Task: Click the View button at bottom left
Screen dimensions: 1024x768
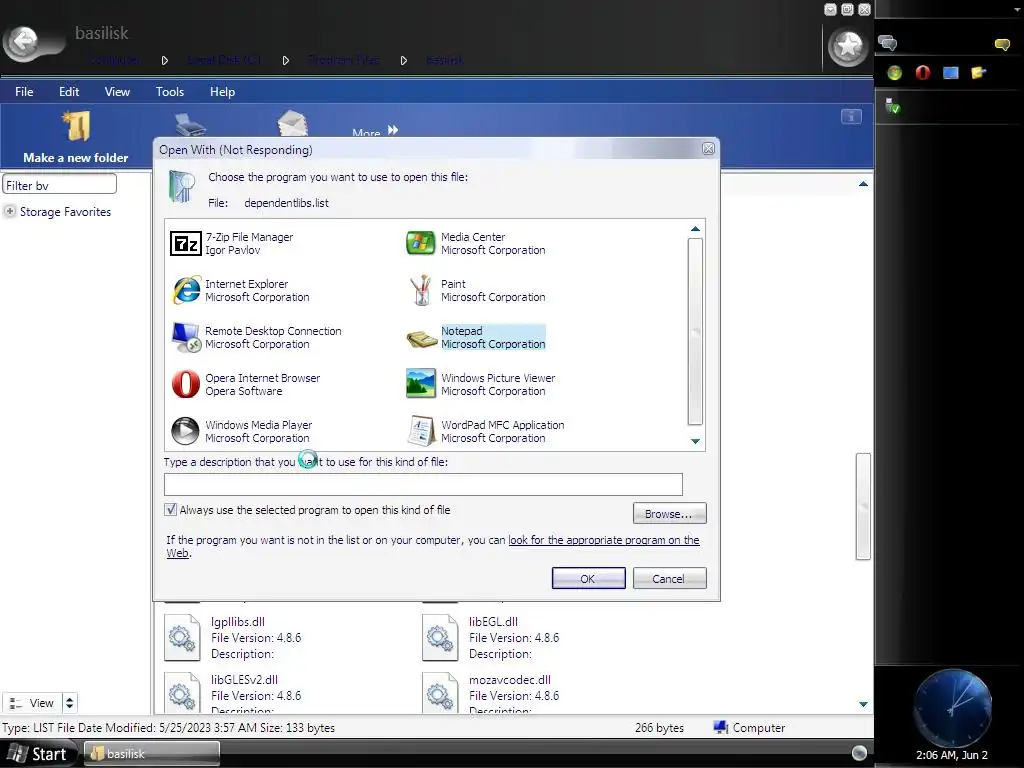Action: click(x=33, y=703)
